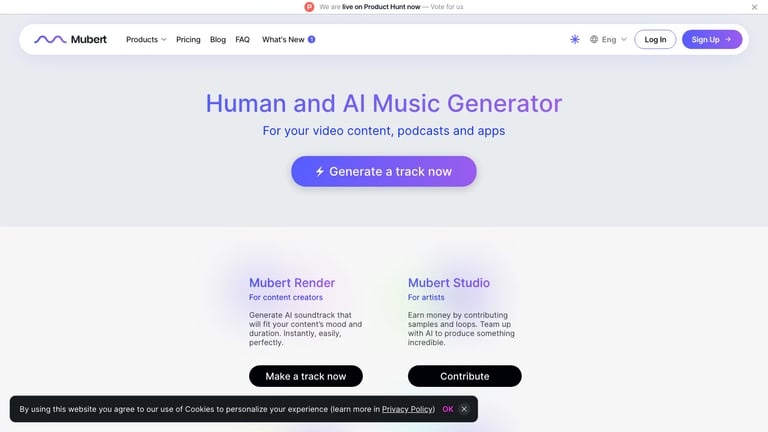
Task: Accept cookies with OK
Action: coord(448,409)
